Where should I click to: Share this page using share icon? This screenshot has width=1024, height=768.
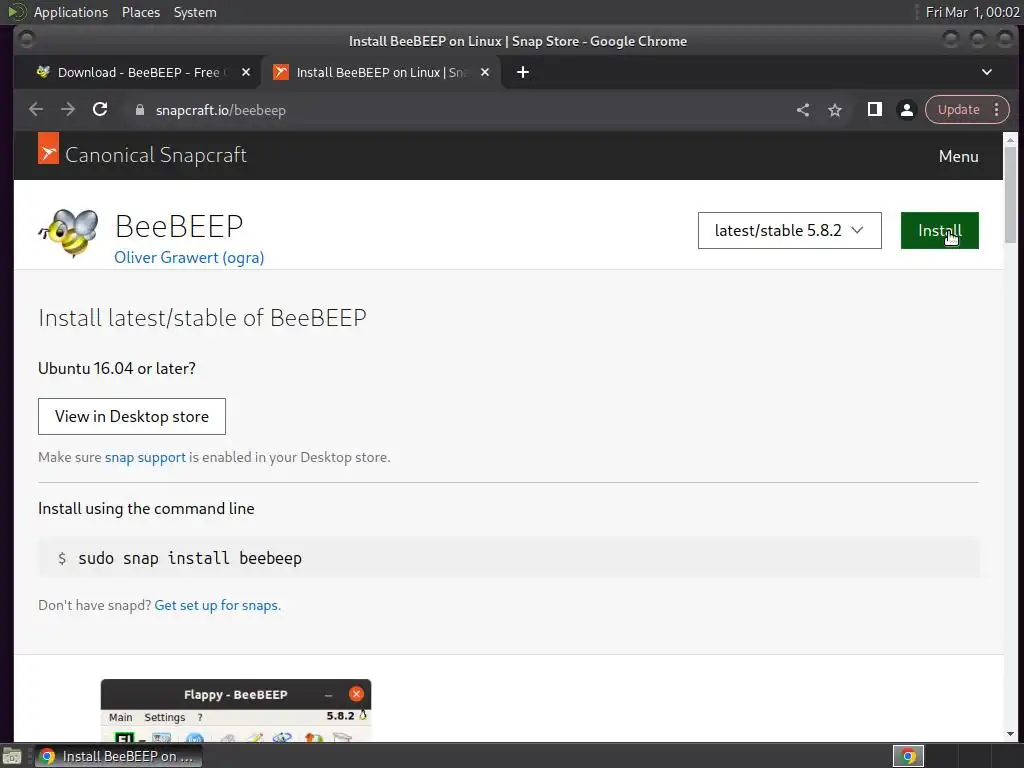coord(803,110)
